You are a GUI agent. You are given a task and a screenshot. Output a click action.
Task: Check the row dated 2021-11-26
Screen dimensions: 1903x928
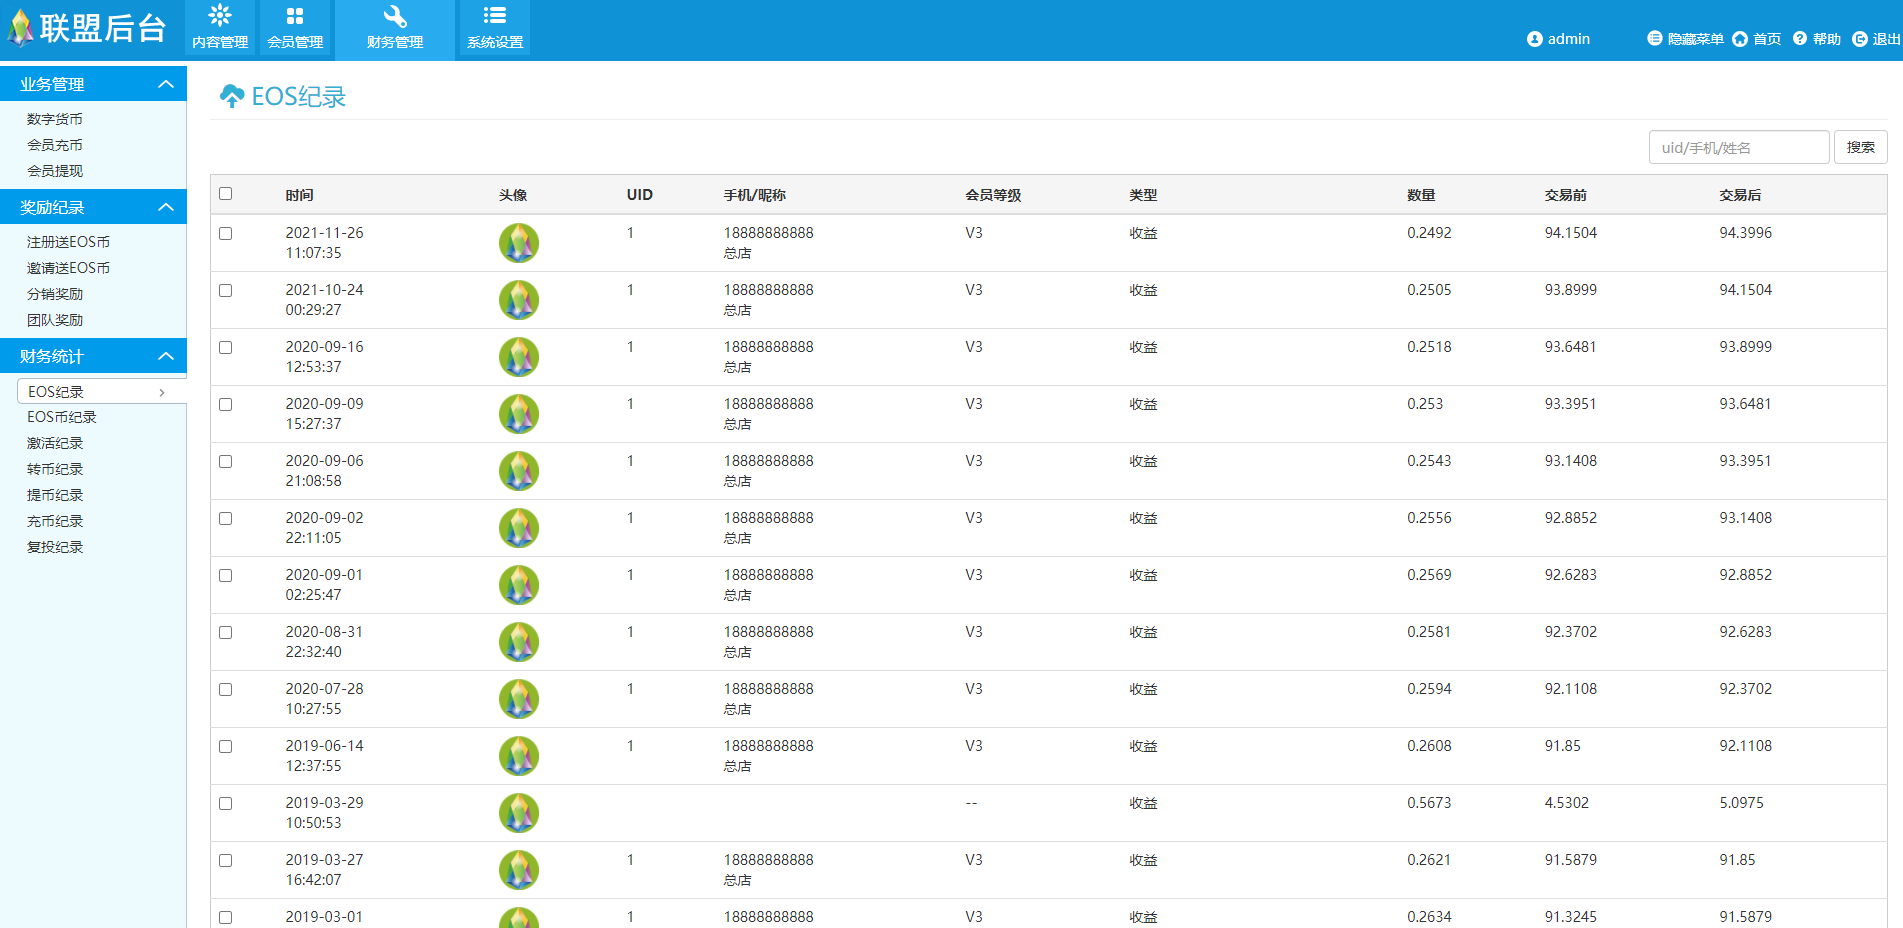(x=226, y=233)
